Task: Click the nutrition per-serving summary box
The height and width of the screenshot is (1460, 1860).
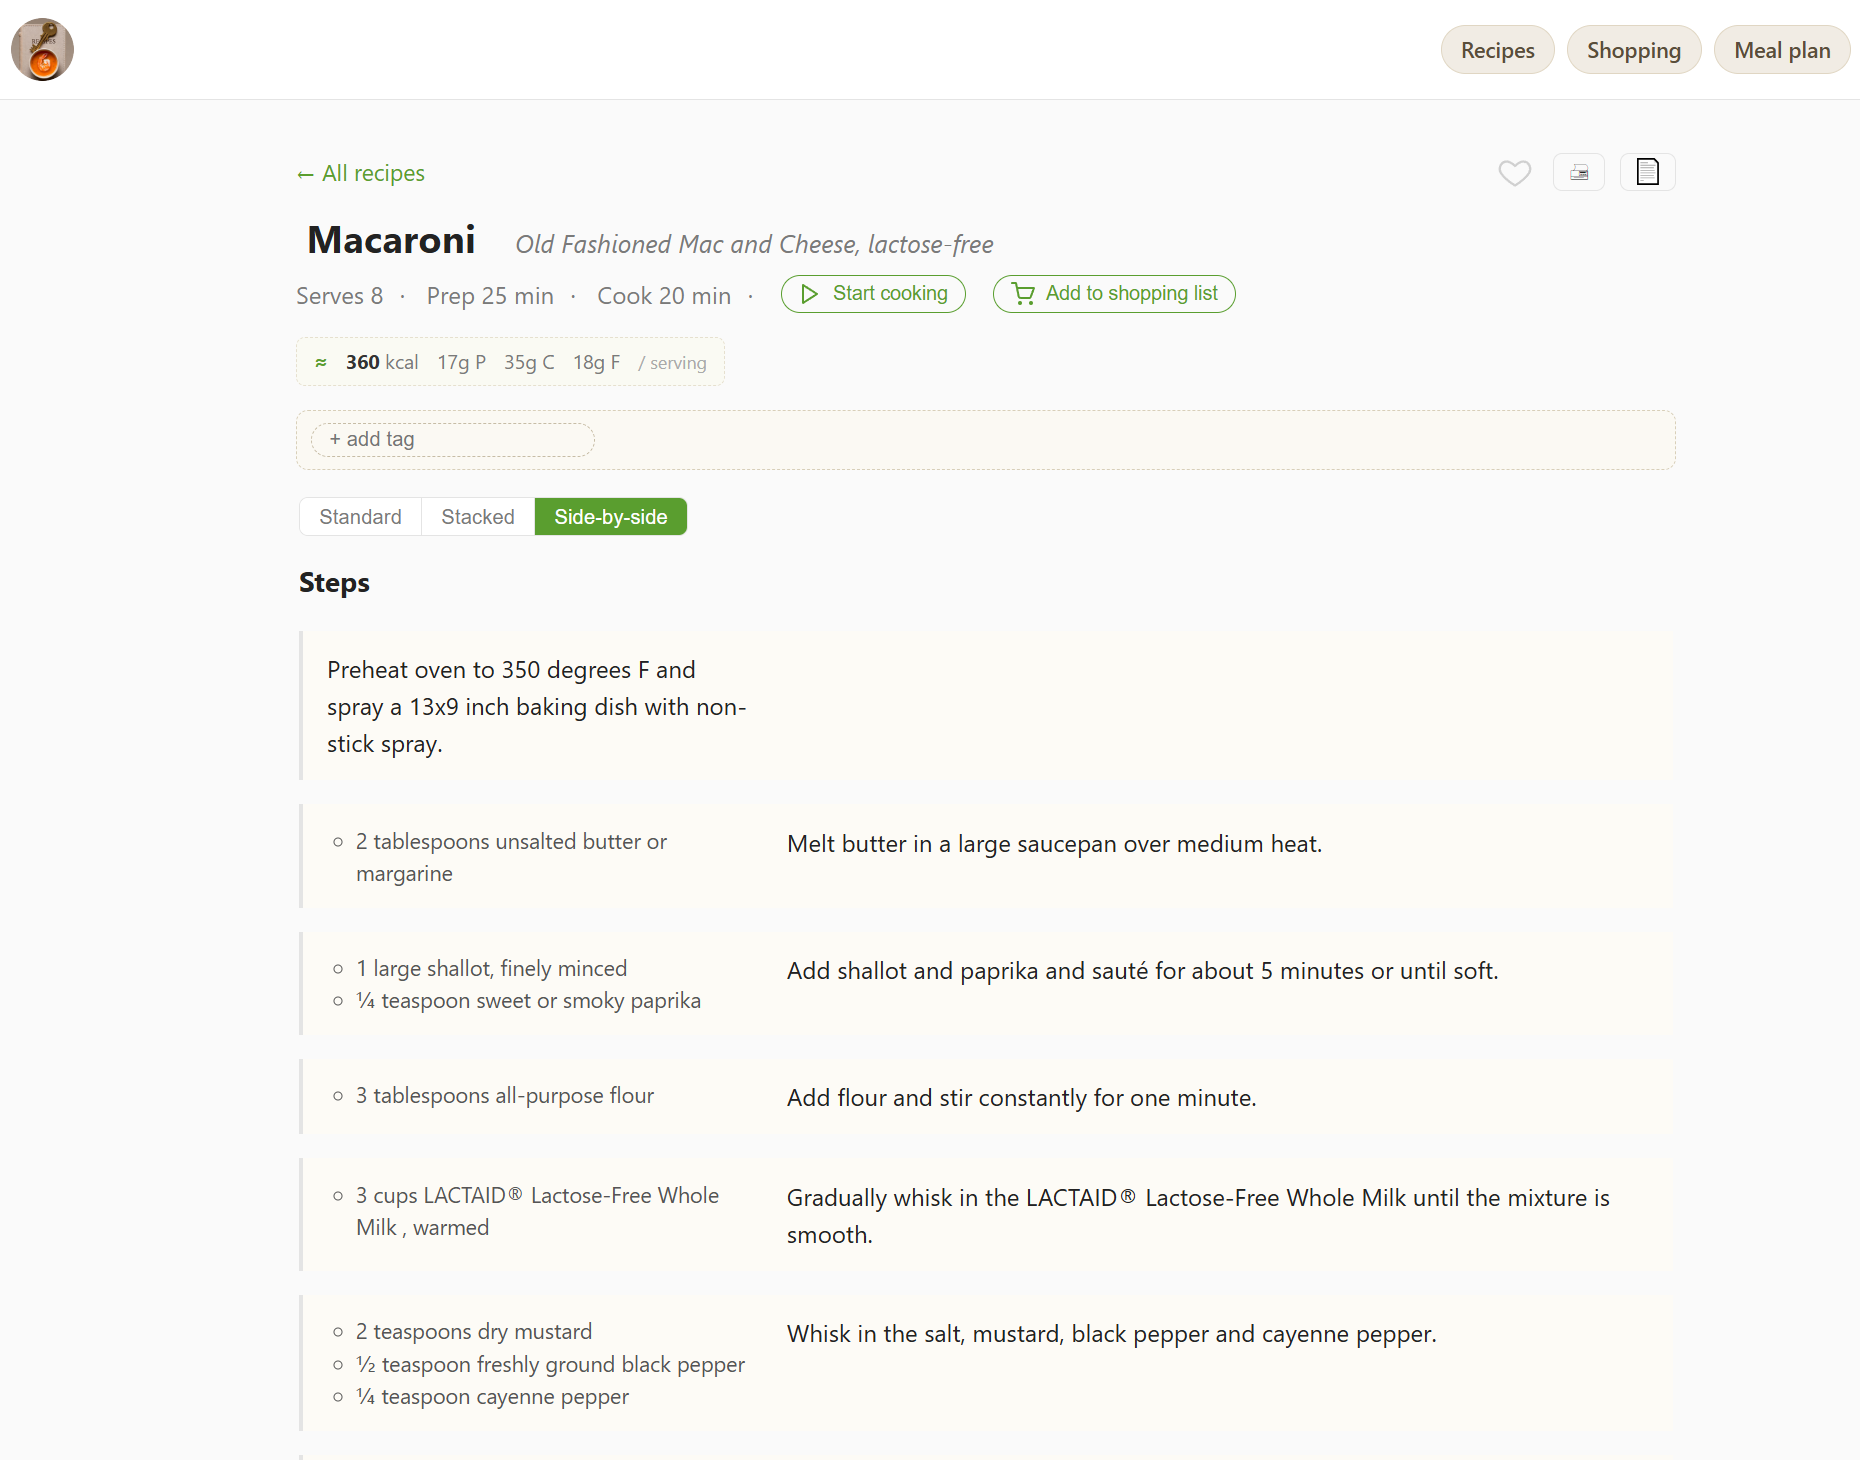Action: tap(510, 363)
